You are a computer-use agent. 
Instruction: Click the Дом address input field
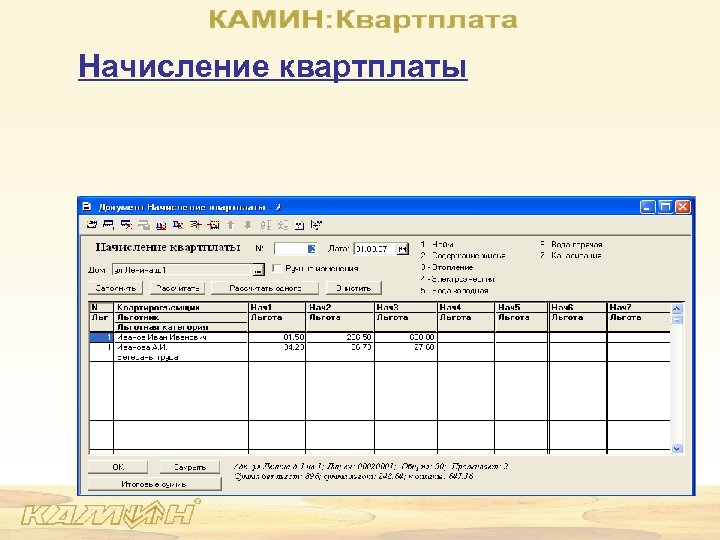pyautogui.click(x=182, y=270)
